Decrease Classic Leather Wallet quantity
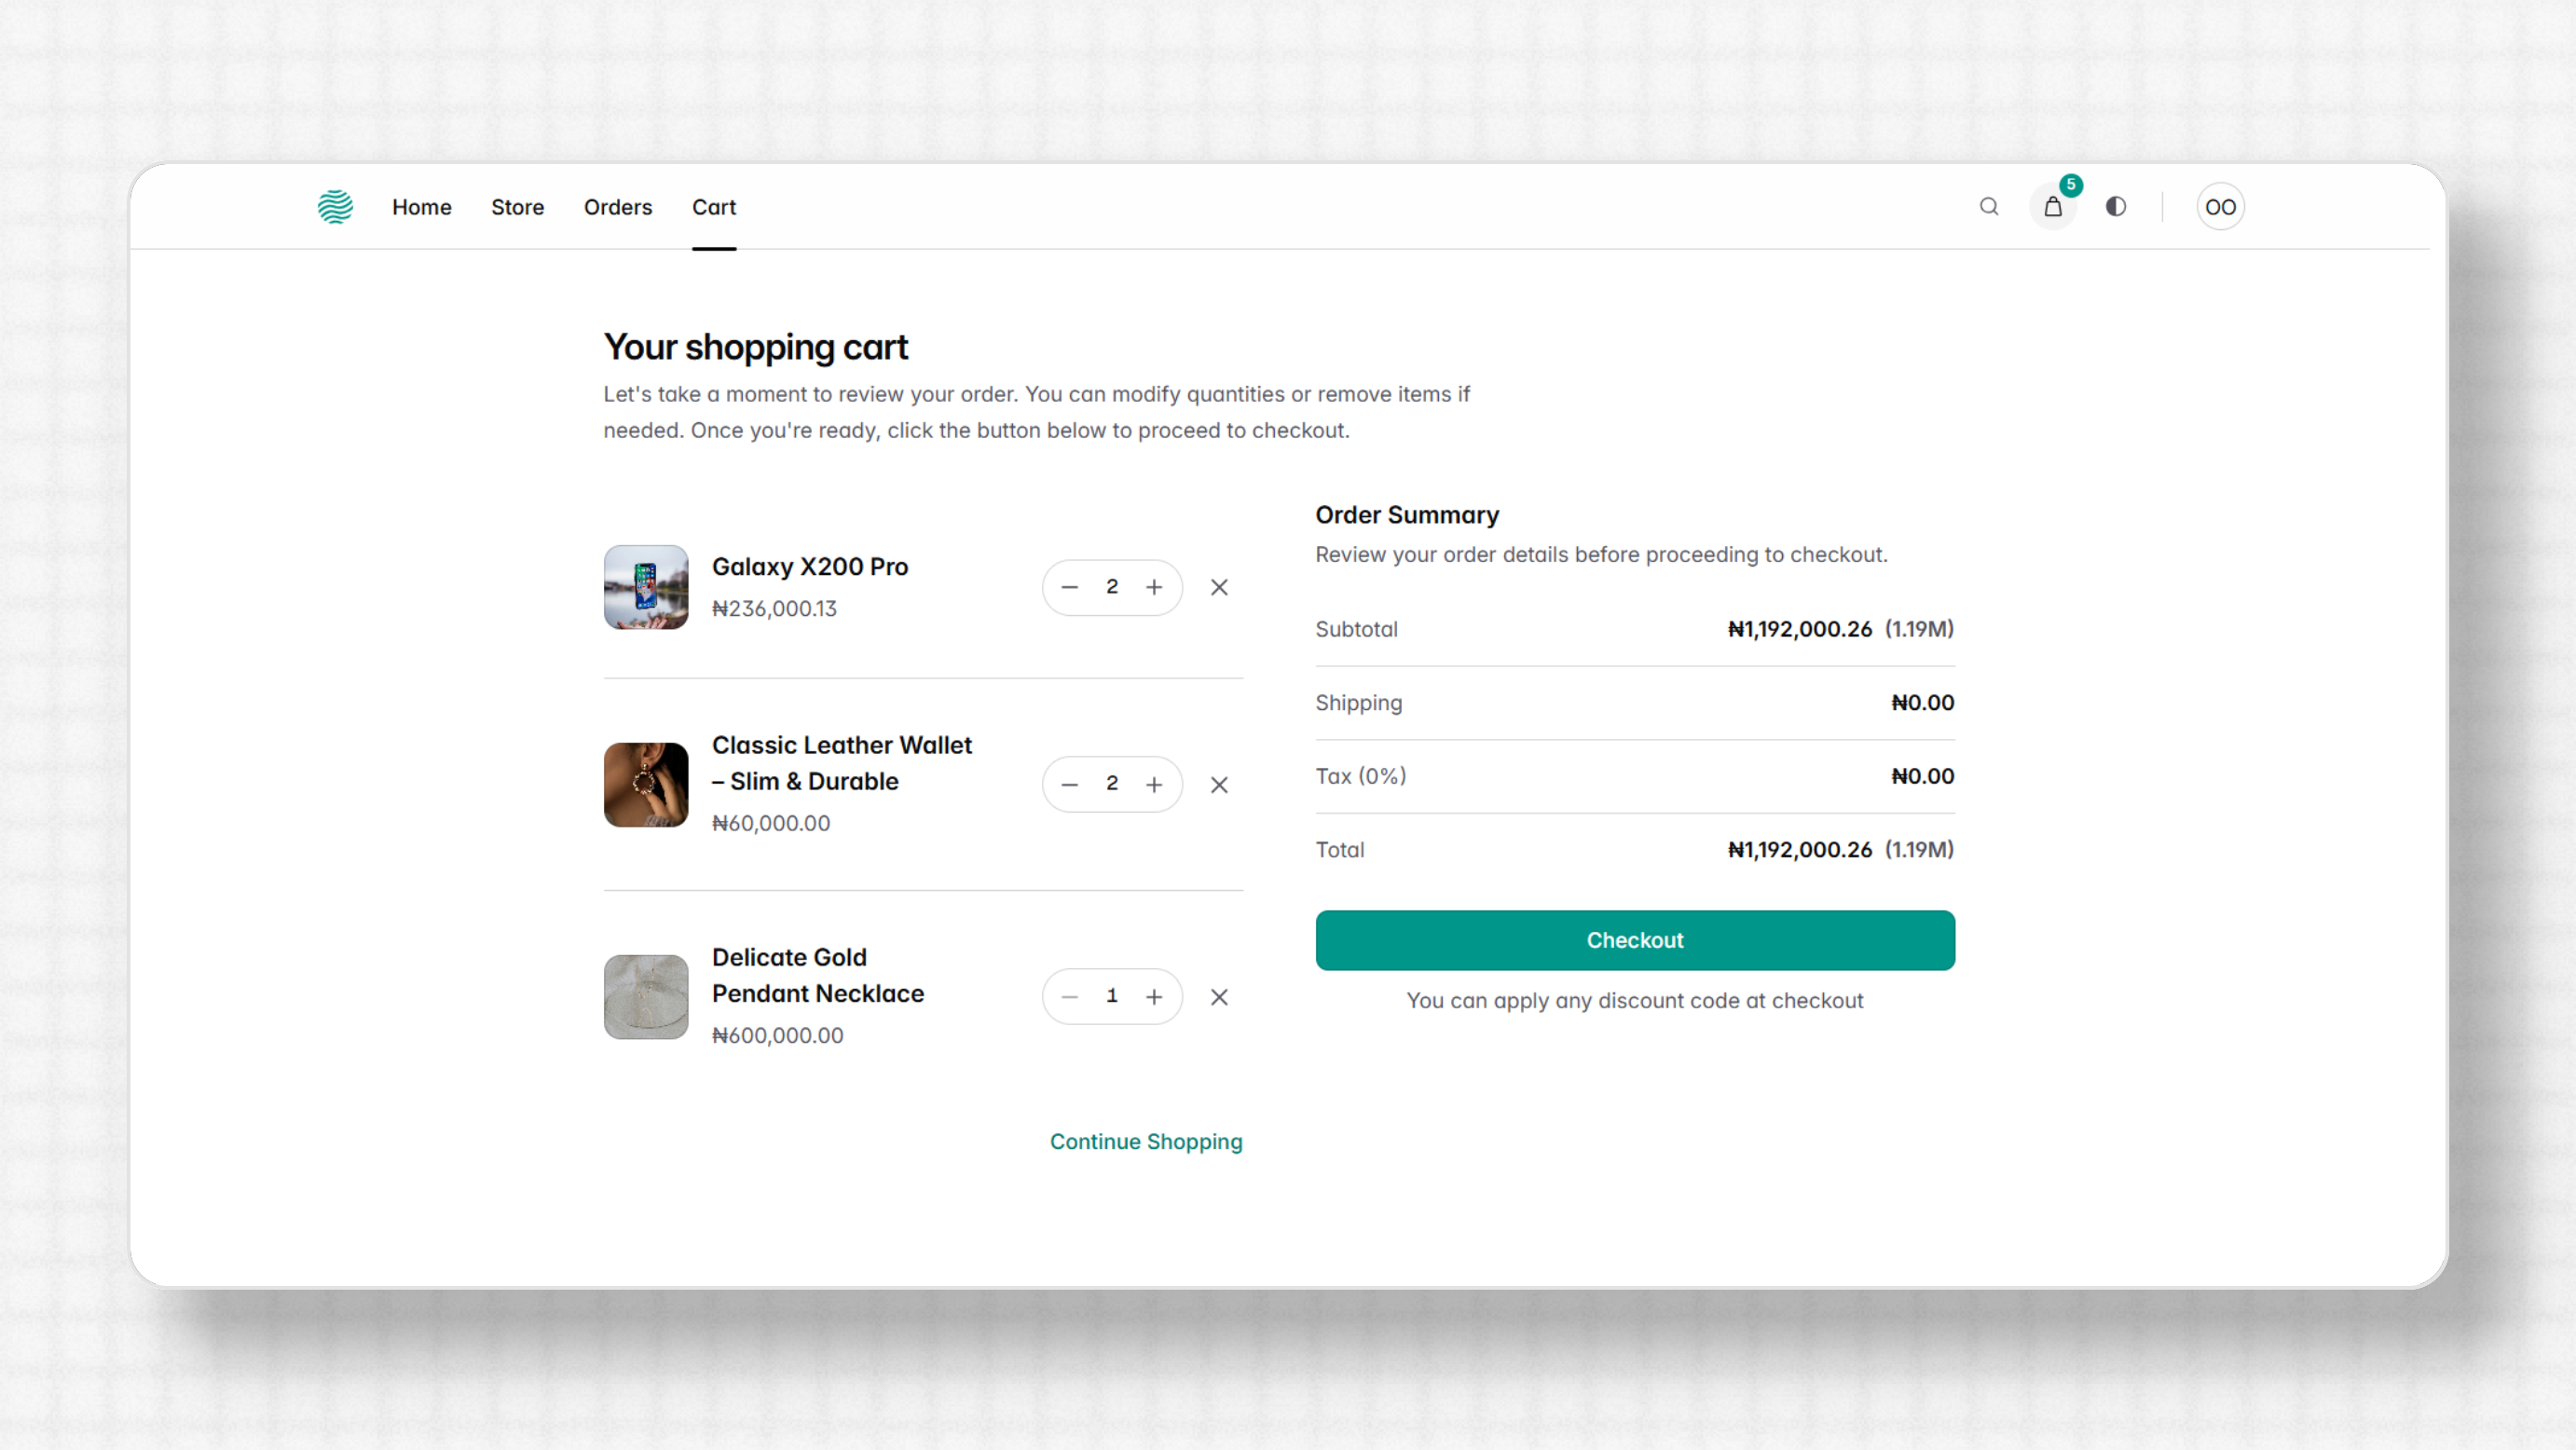Viewport: 2576px width, 1450px height. tap(1069, 785)
